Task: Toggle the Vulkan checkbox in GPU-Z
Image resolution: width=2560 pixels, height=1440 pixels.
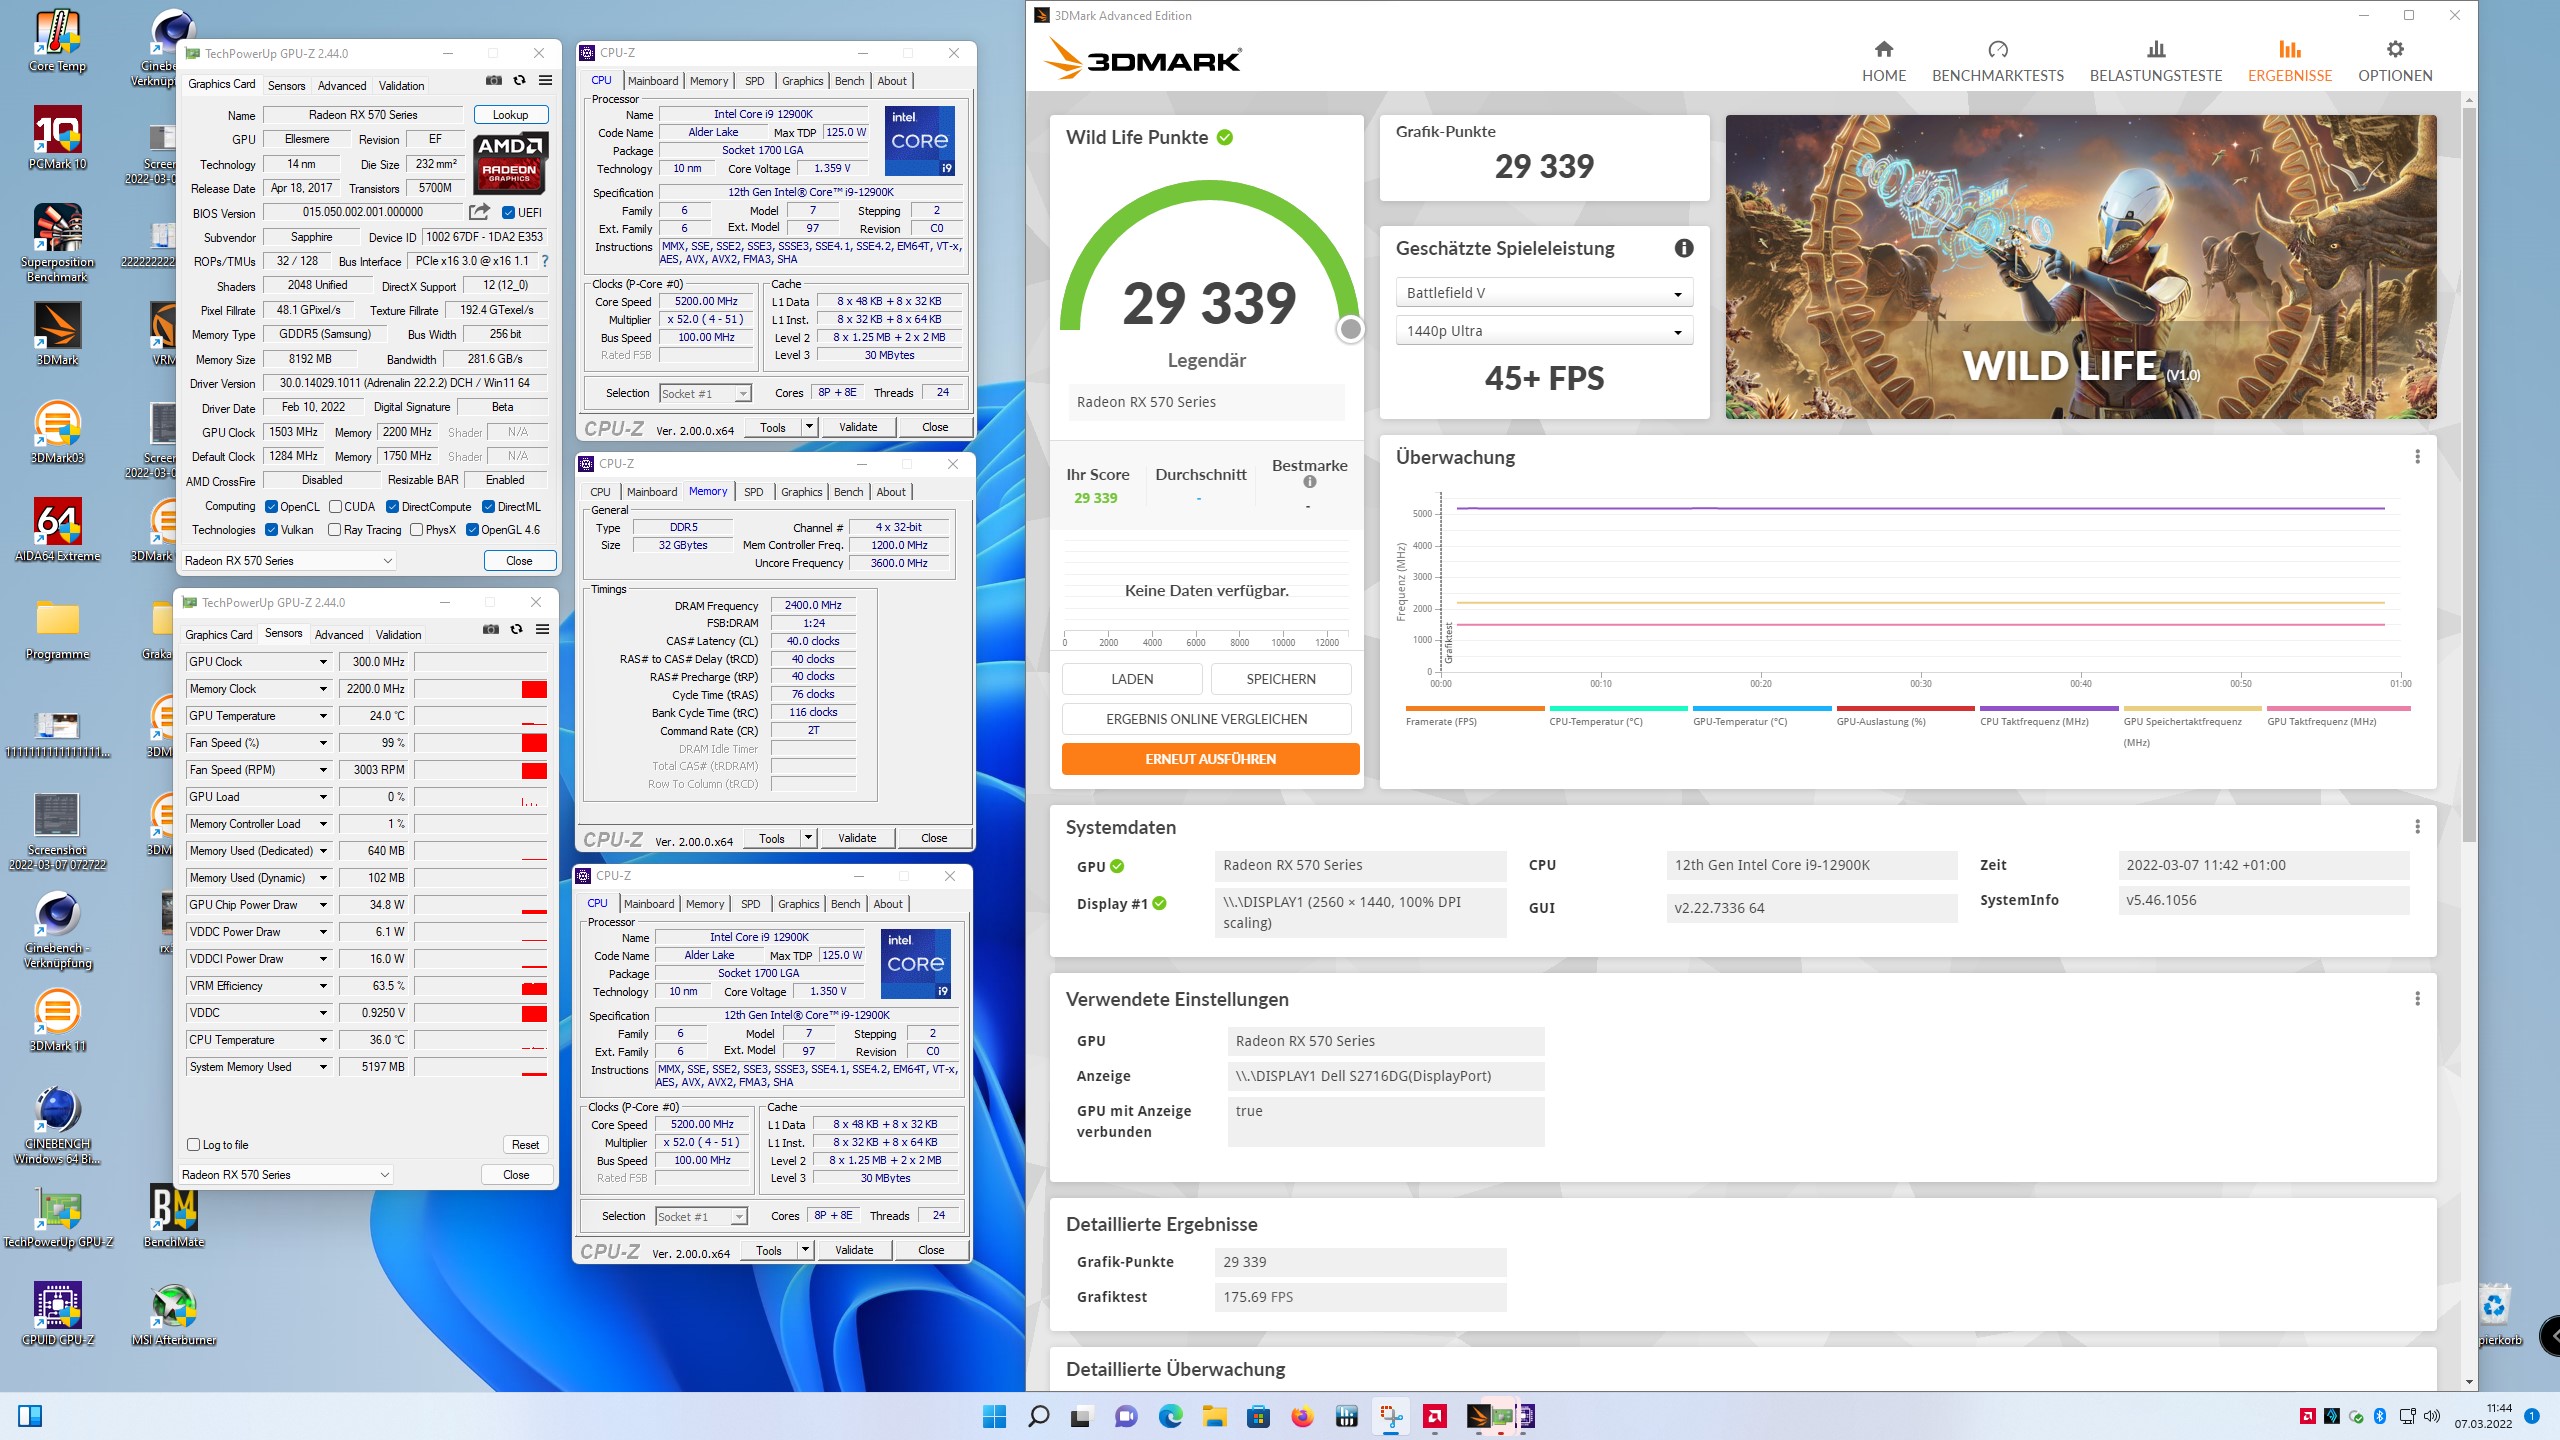Action: 271,530
